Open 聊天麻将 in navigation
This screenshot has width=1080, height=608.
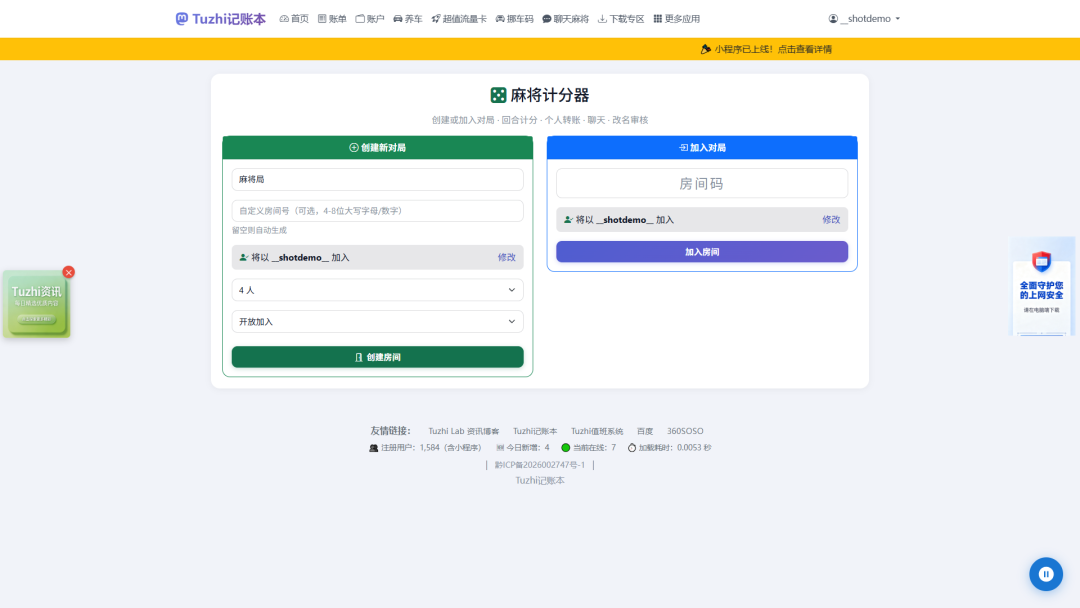point(565,19)
